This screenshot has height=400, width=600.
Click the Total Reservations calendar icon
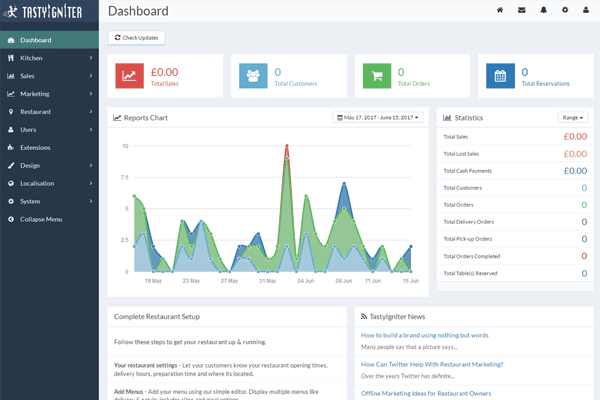point(500,75)
